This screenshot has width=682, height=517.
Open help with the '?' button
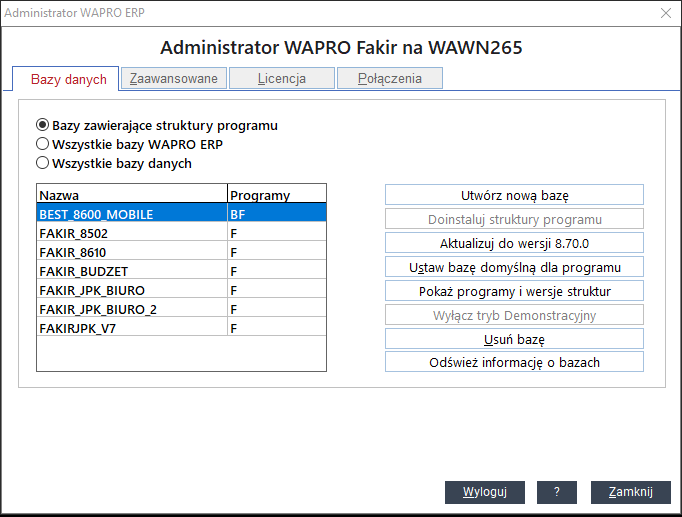pos(557,492)
